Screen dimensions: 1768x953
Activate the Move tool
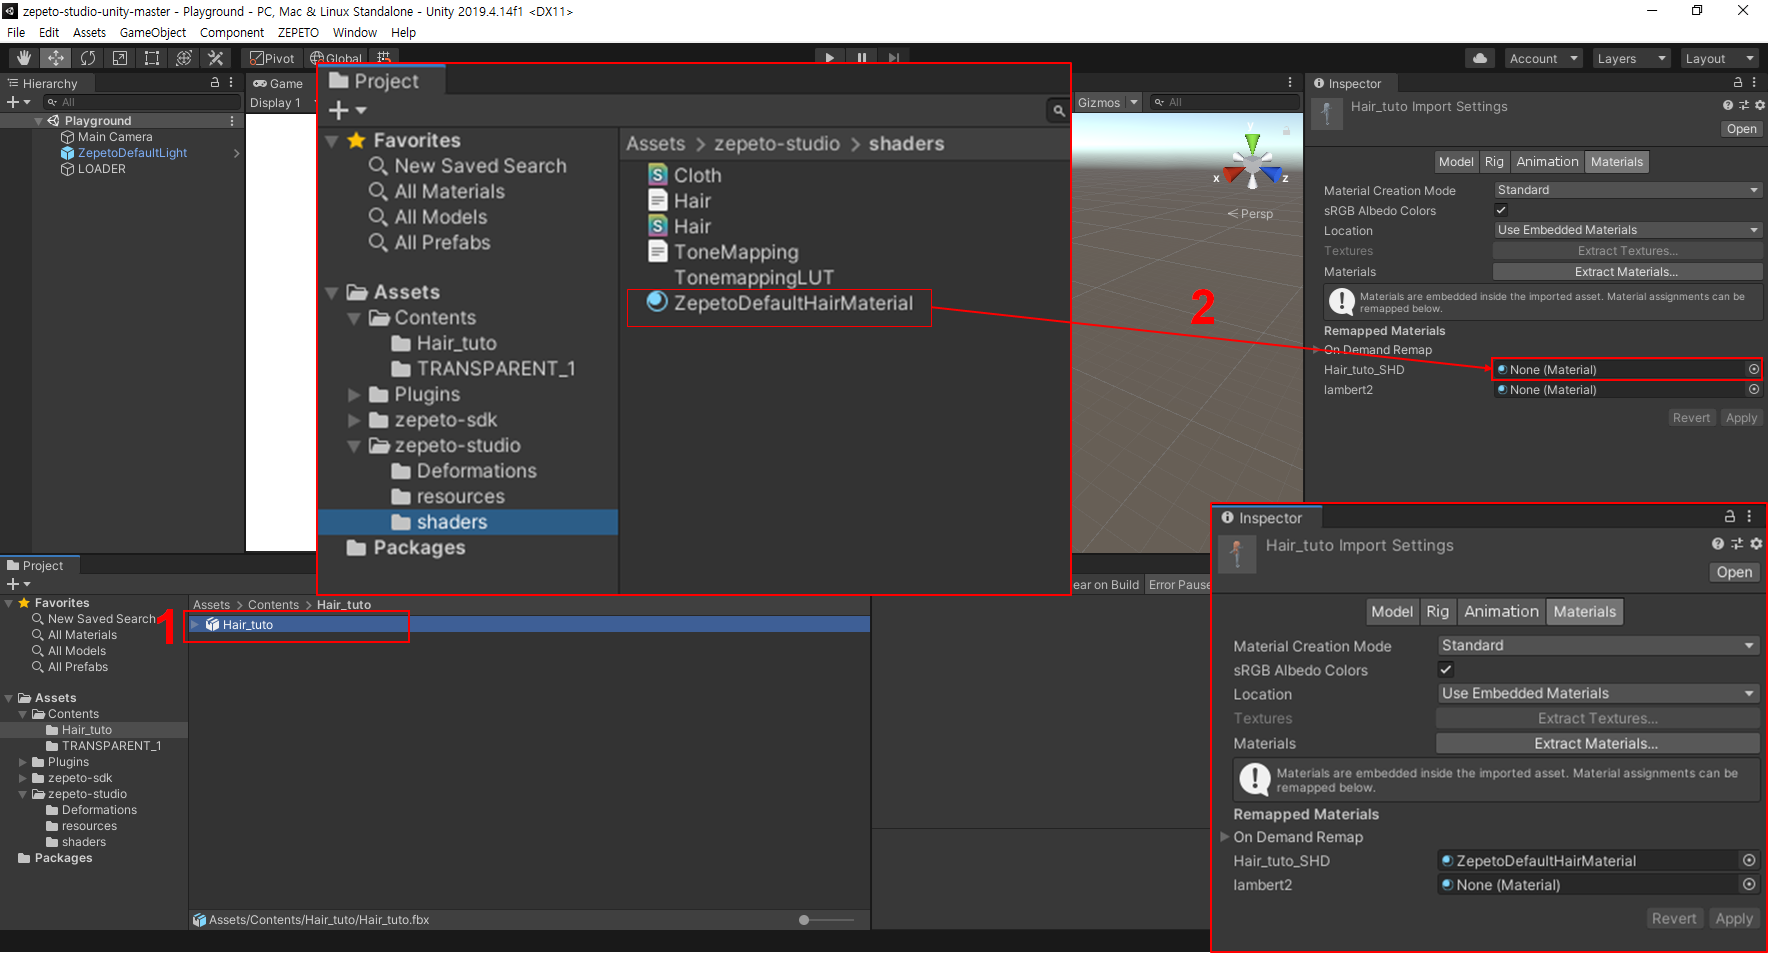pyautogui.click(x=56, y=58)
